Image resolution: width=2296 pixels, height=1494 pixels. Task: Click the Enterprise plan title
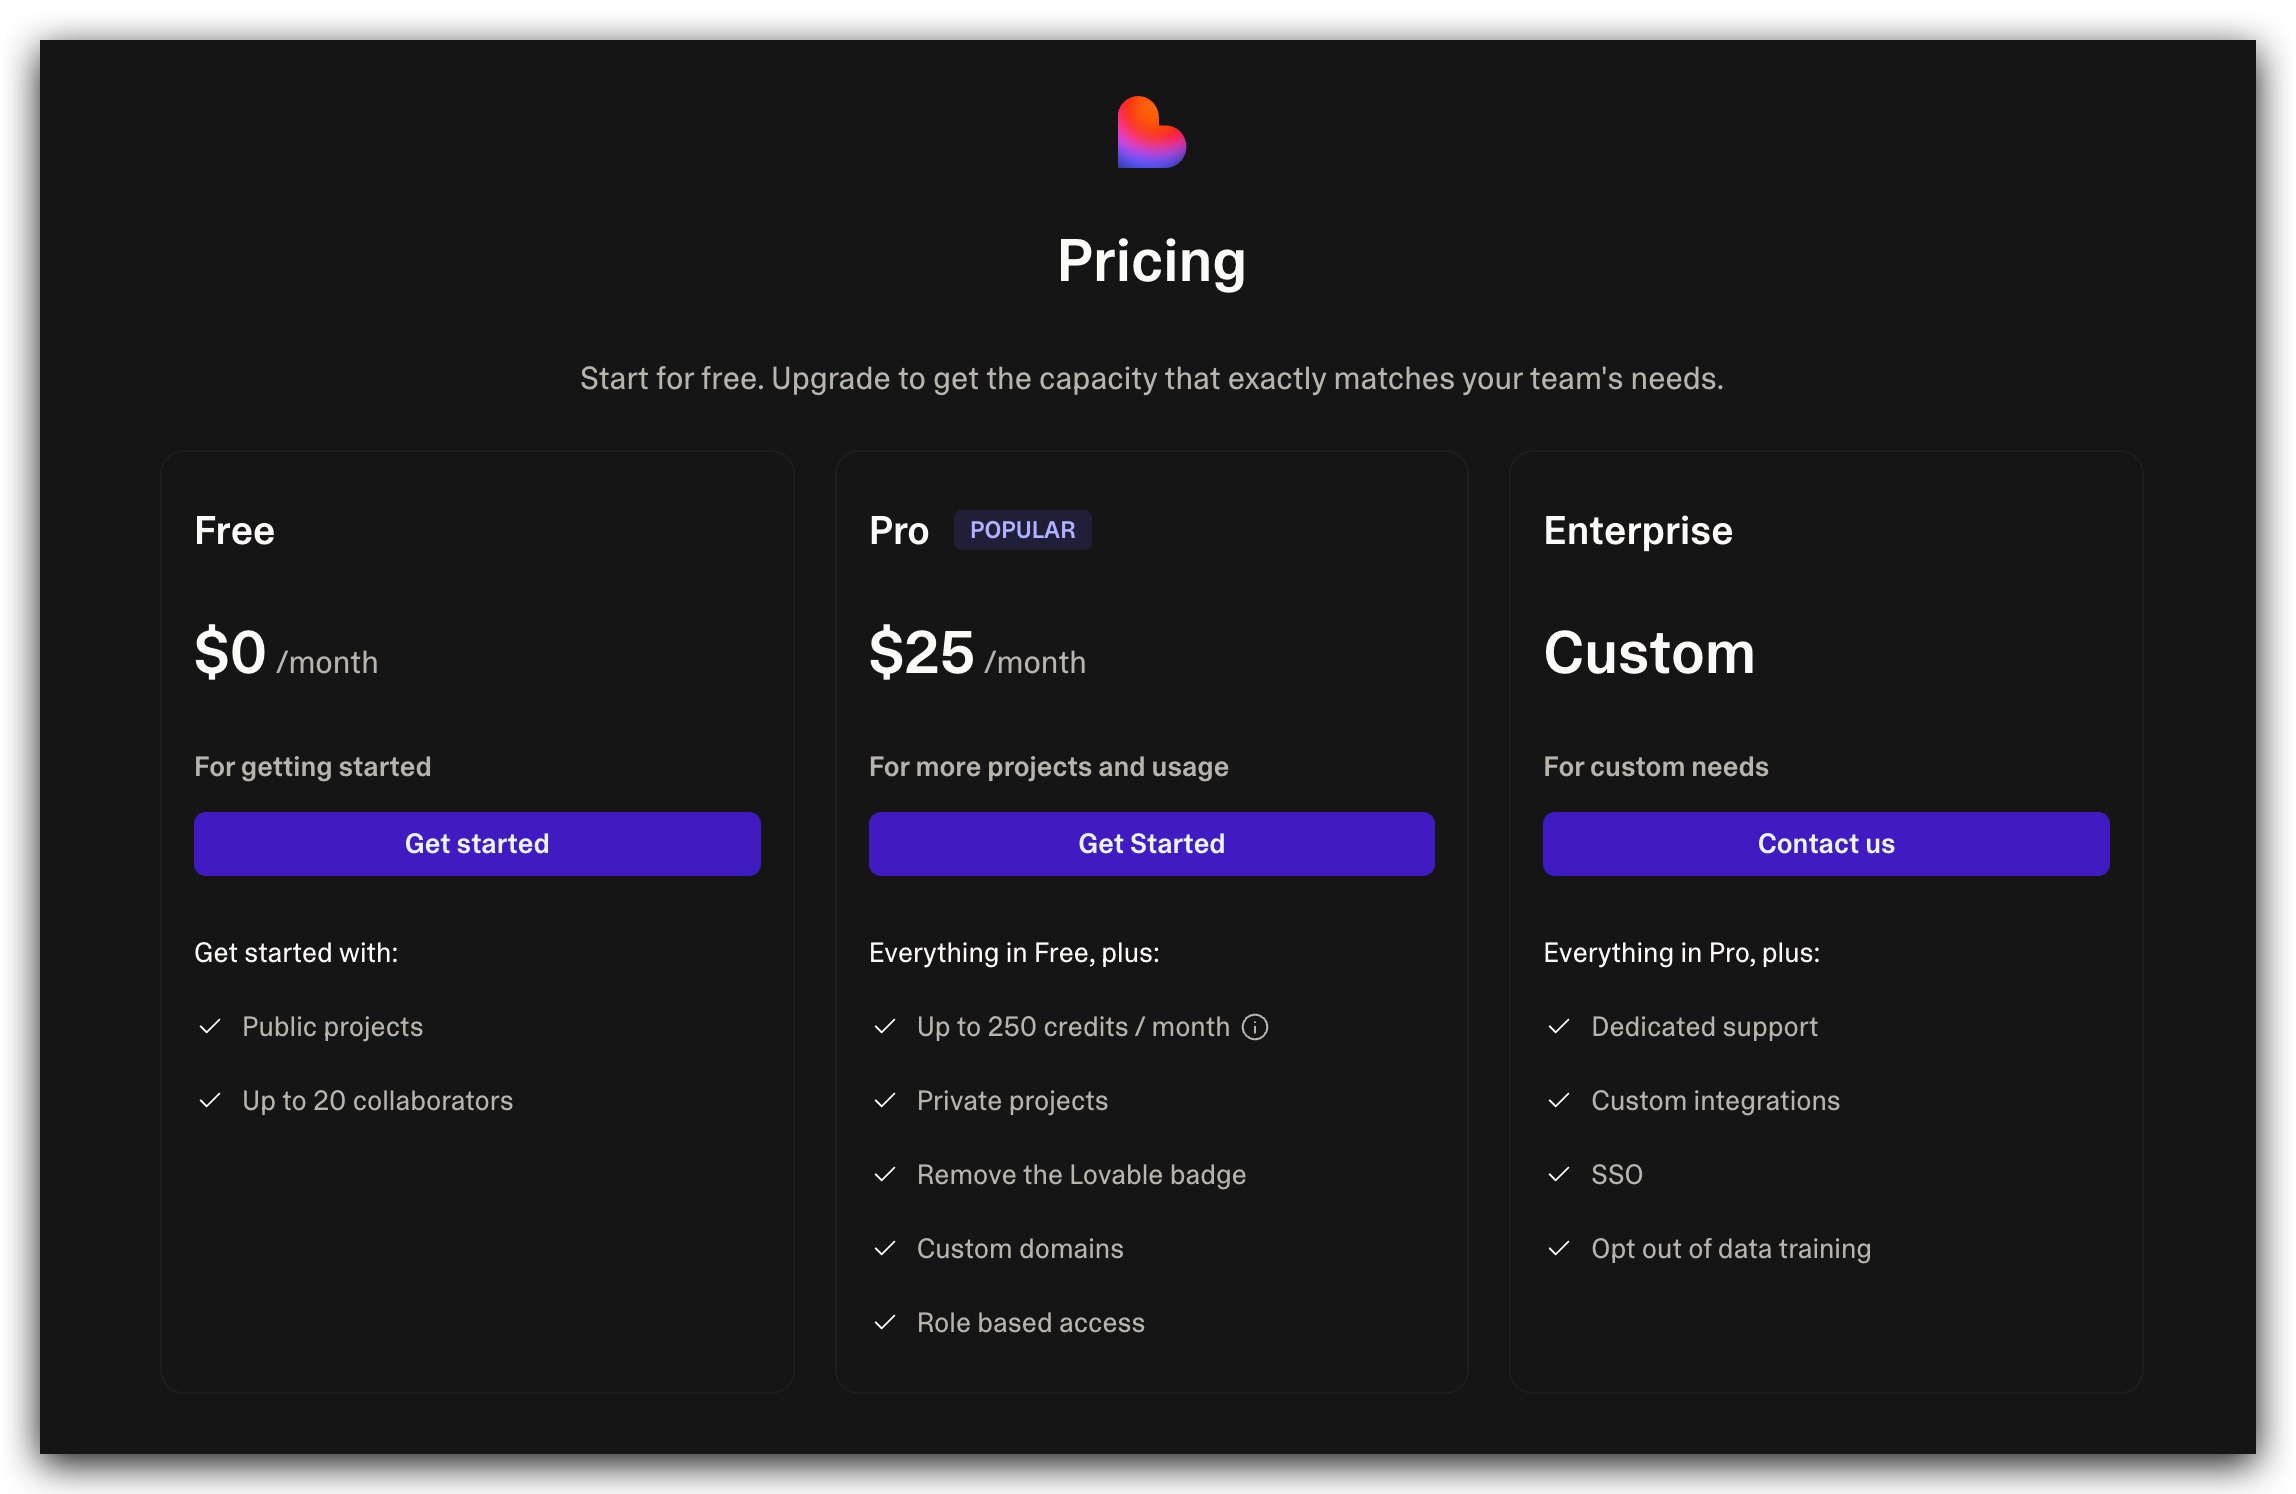(1637, 531)
